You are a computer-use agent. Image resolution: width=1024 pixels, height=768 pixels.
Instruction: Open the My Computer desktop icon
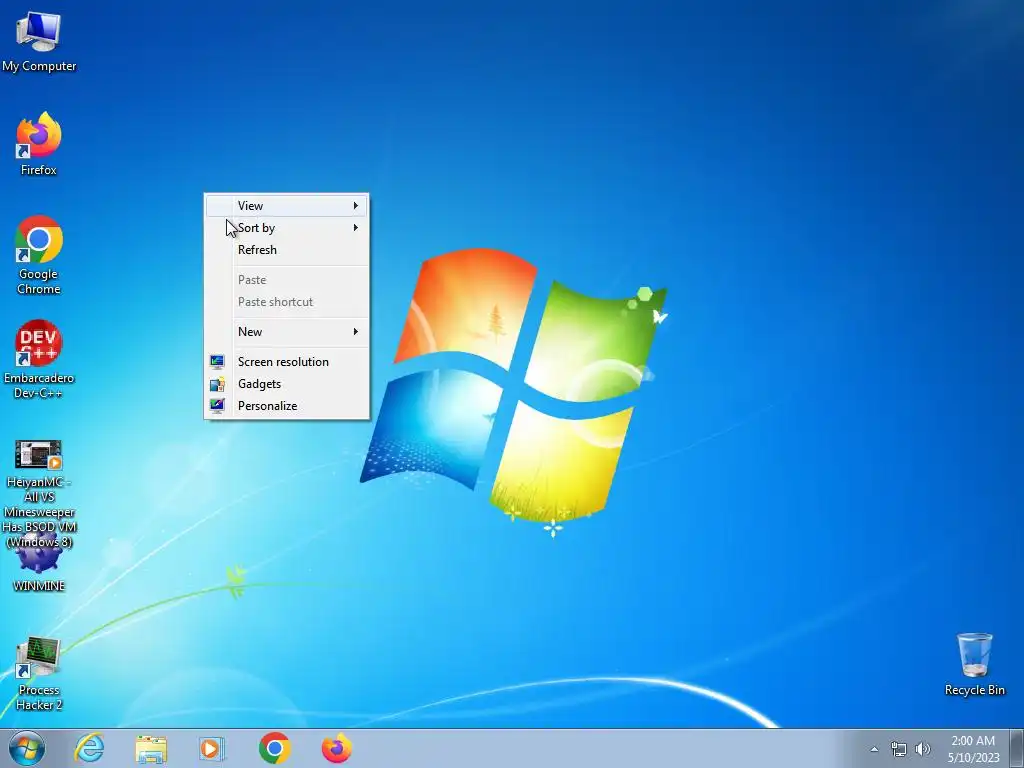point(39,41)
